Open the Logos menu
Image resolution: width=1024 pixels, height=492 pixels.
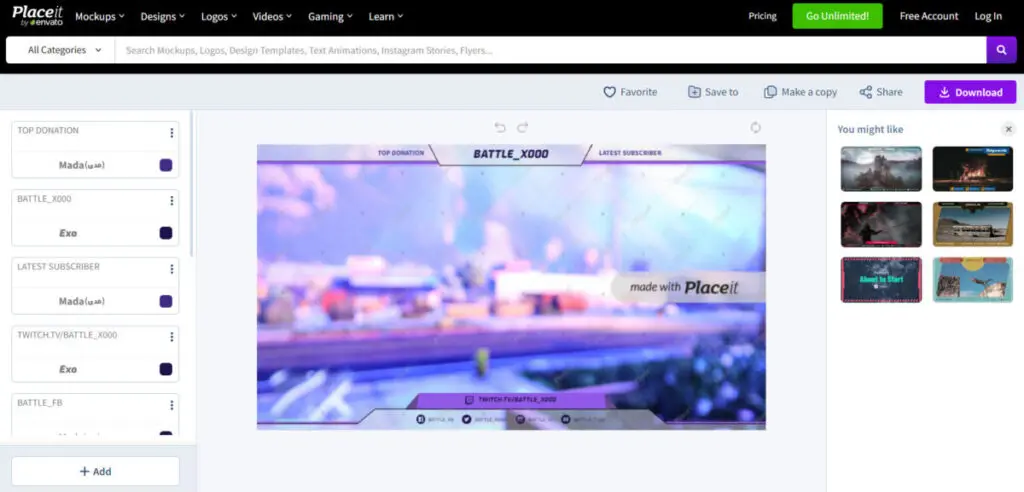(x=219, y=16)
